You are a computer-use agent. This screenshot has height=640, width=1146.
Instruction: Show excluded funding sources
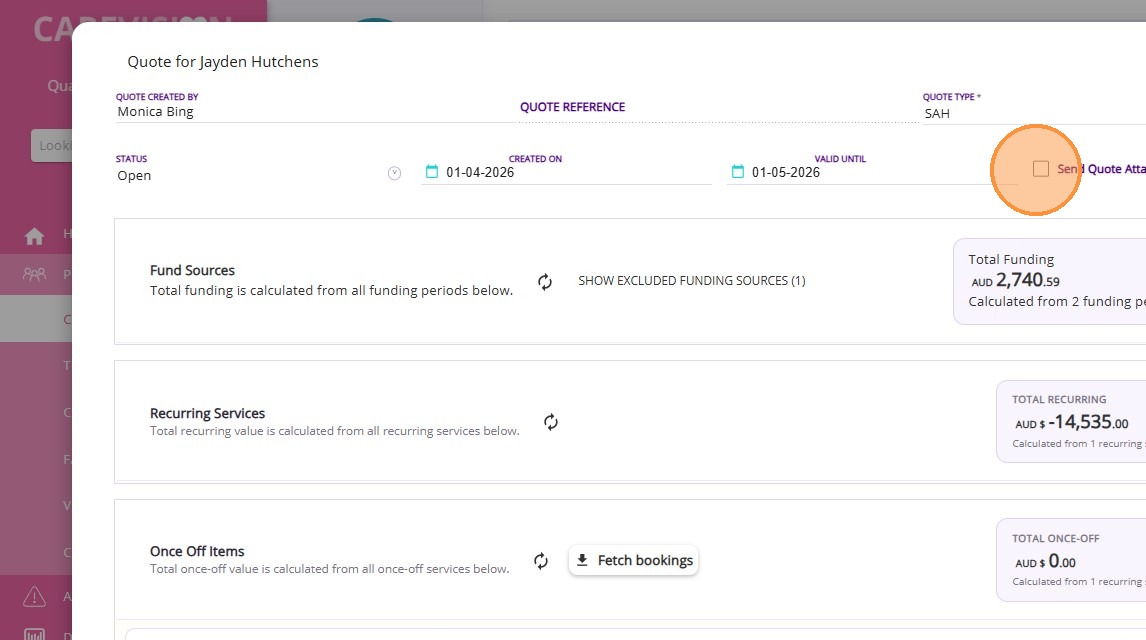click(x=691, y=281)
